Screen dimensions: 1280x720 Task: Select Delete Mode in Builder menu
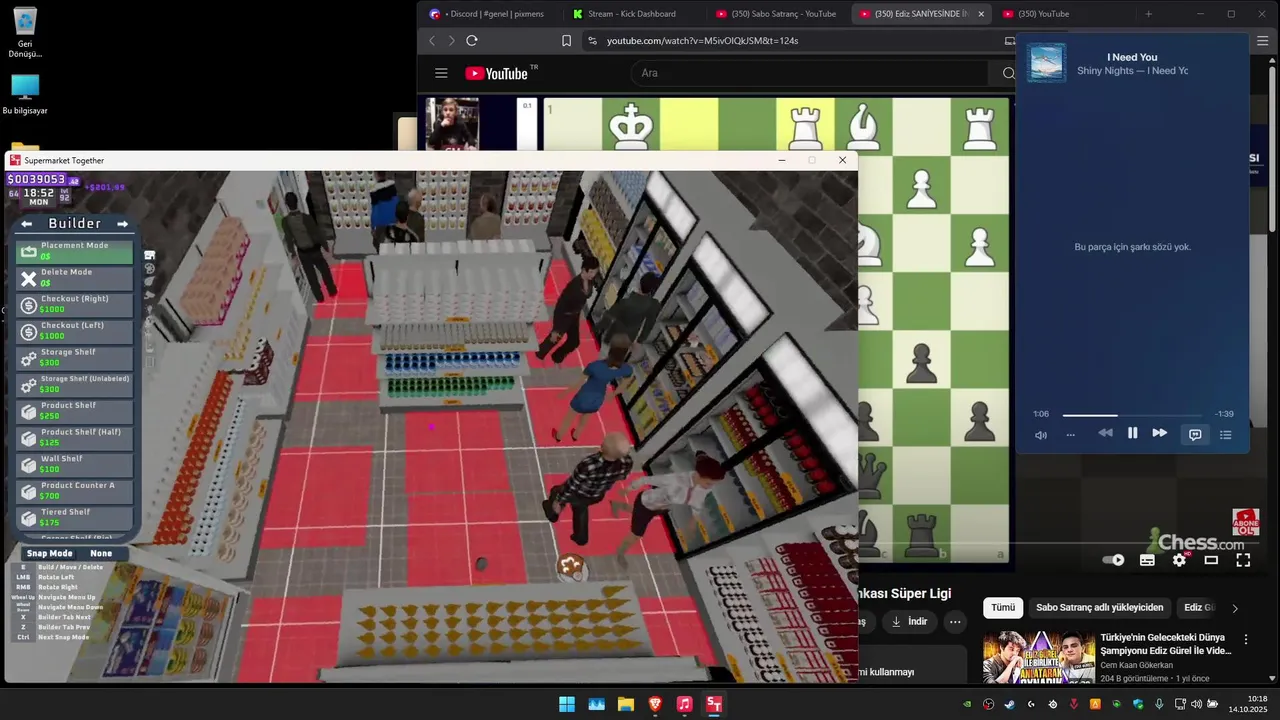pos(74,278)
